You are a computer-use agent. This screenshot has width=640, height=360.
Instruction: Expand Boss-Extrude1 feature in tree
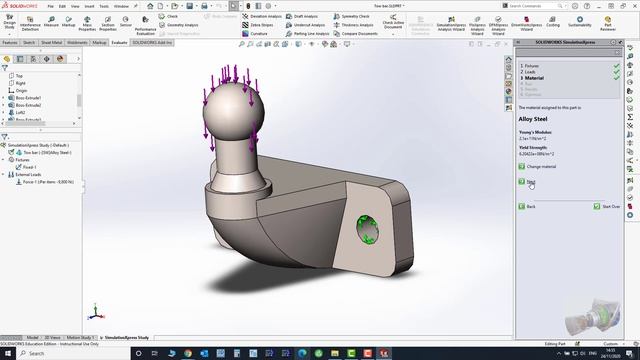pyautogui.click(x=3, y=98)
